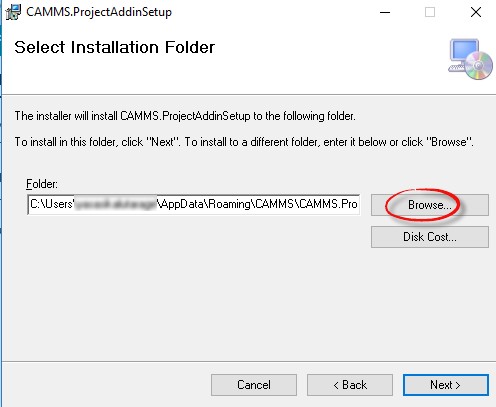Open the installer icon system menu in title bar
The width and height of the screenshot is (496, 407).
click(x=13, y=12)
